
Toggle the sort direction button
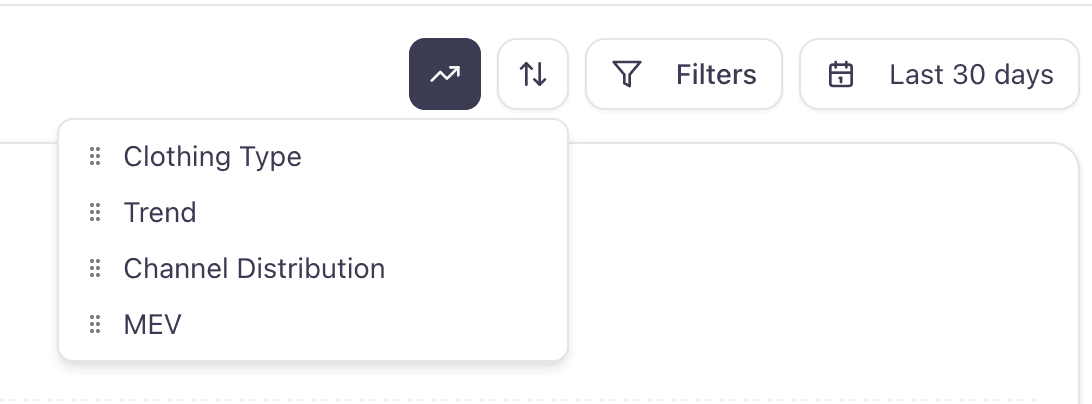pos(533,74)
